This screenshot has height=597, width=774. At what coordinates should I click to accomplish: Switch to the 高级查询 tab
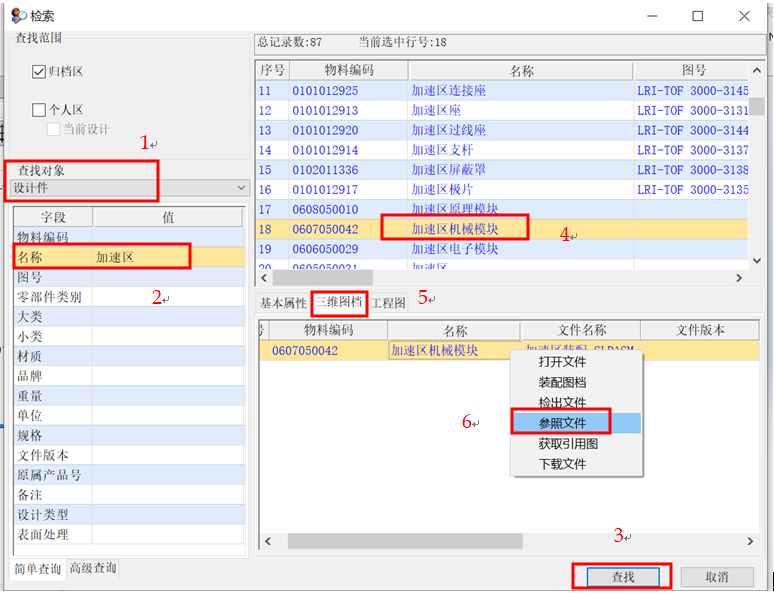tap(93, 569)
